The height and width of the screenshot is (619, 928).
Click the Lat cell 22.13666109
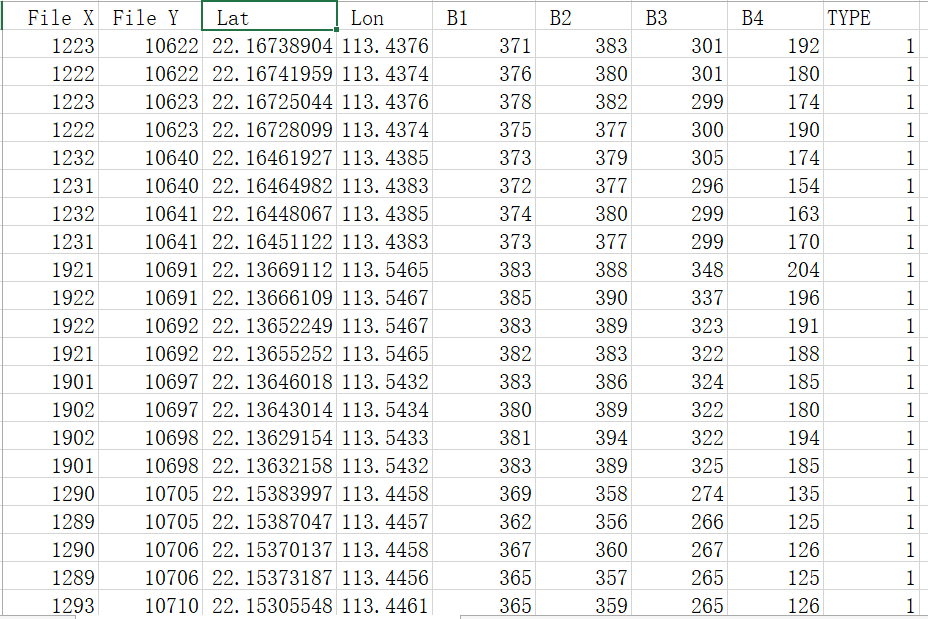[269, 297]
